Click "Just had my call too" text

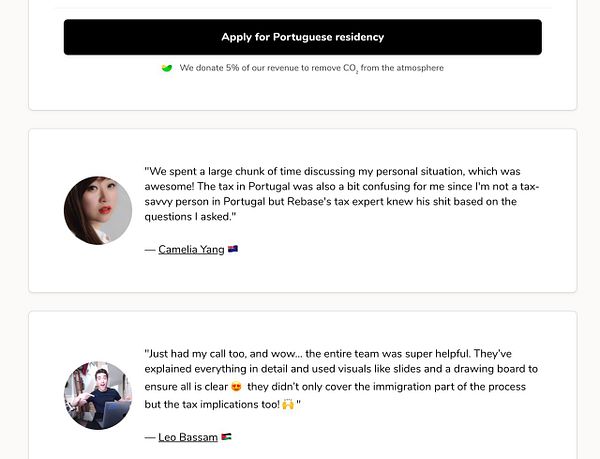198,353
